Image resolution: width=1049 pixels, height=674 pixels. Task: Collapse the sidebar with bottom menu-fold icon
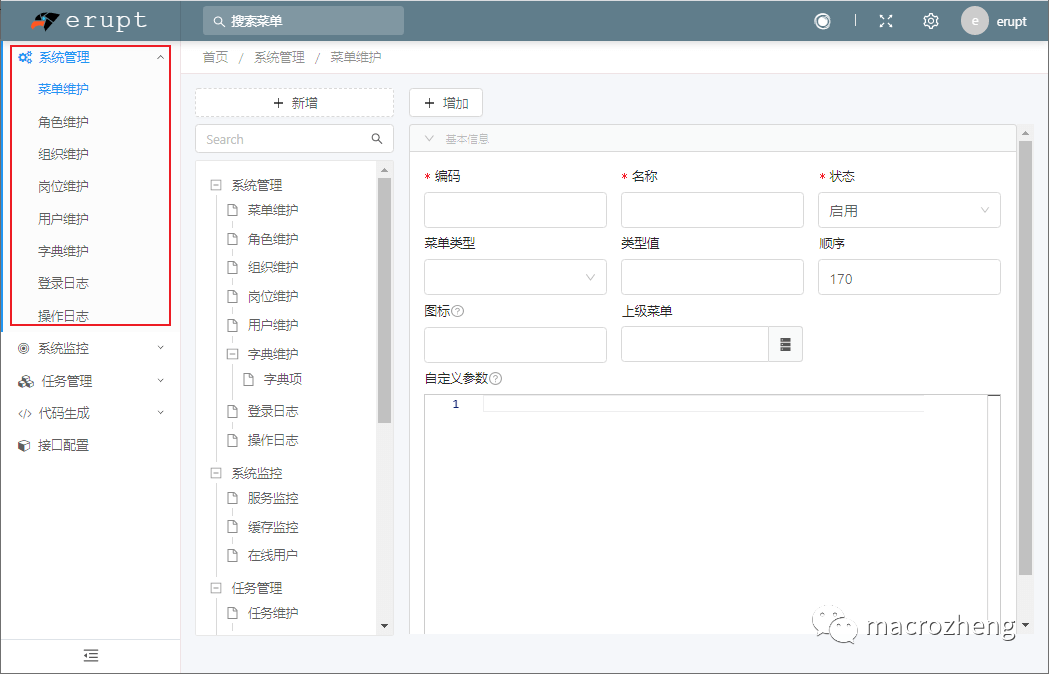[x=91, y=655]
